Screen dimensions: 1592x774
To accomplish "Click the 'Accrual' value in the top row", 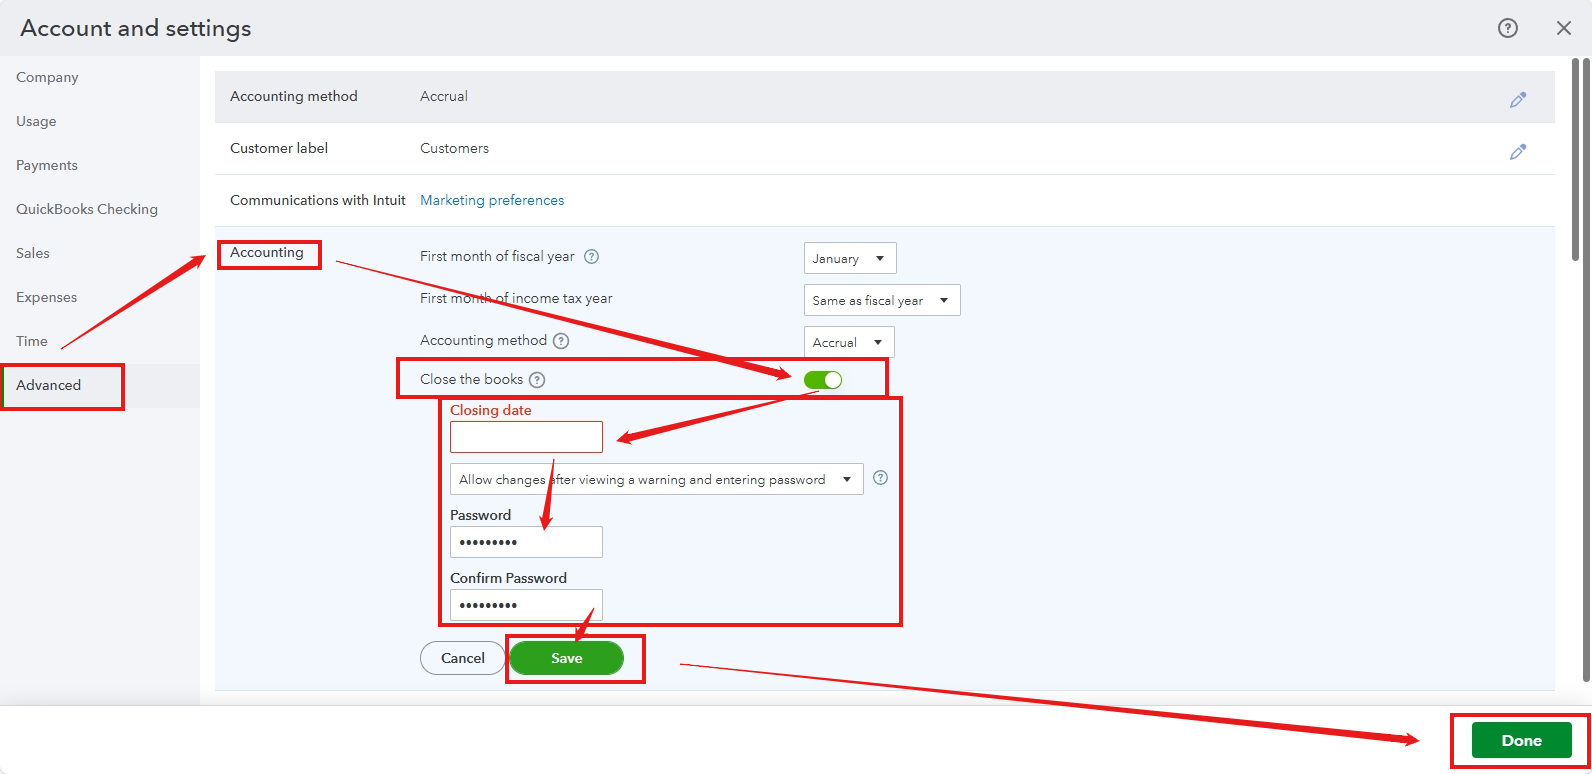I will click(x=444, y=96).
